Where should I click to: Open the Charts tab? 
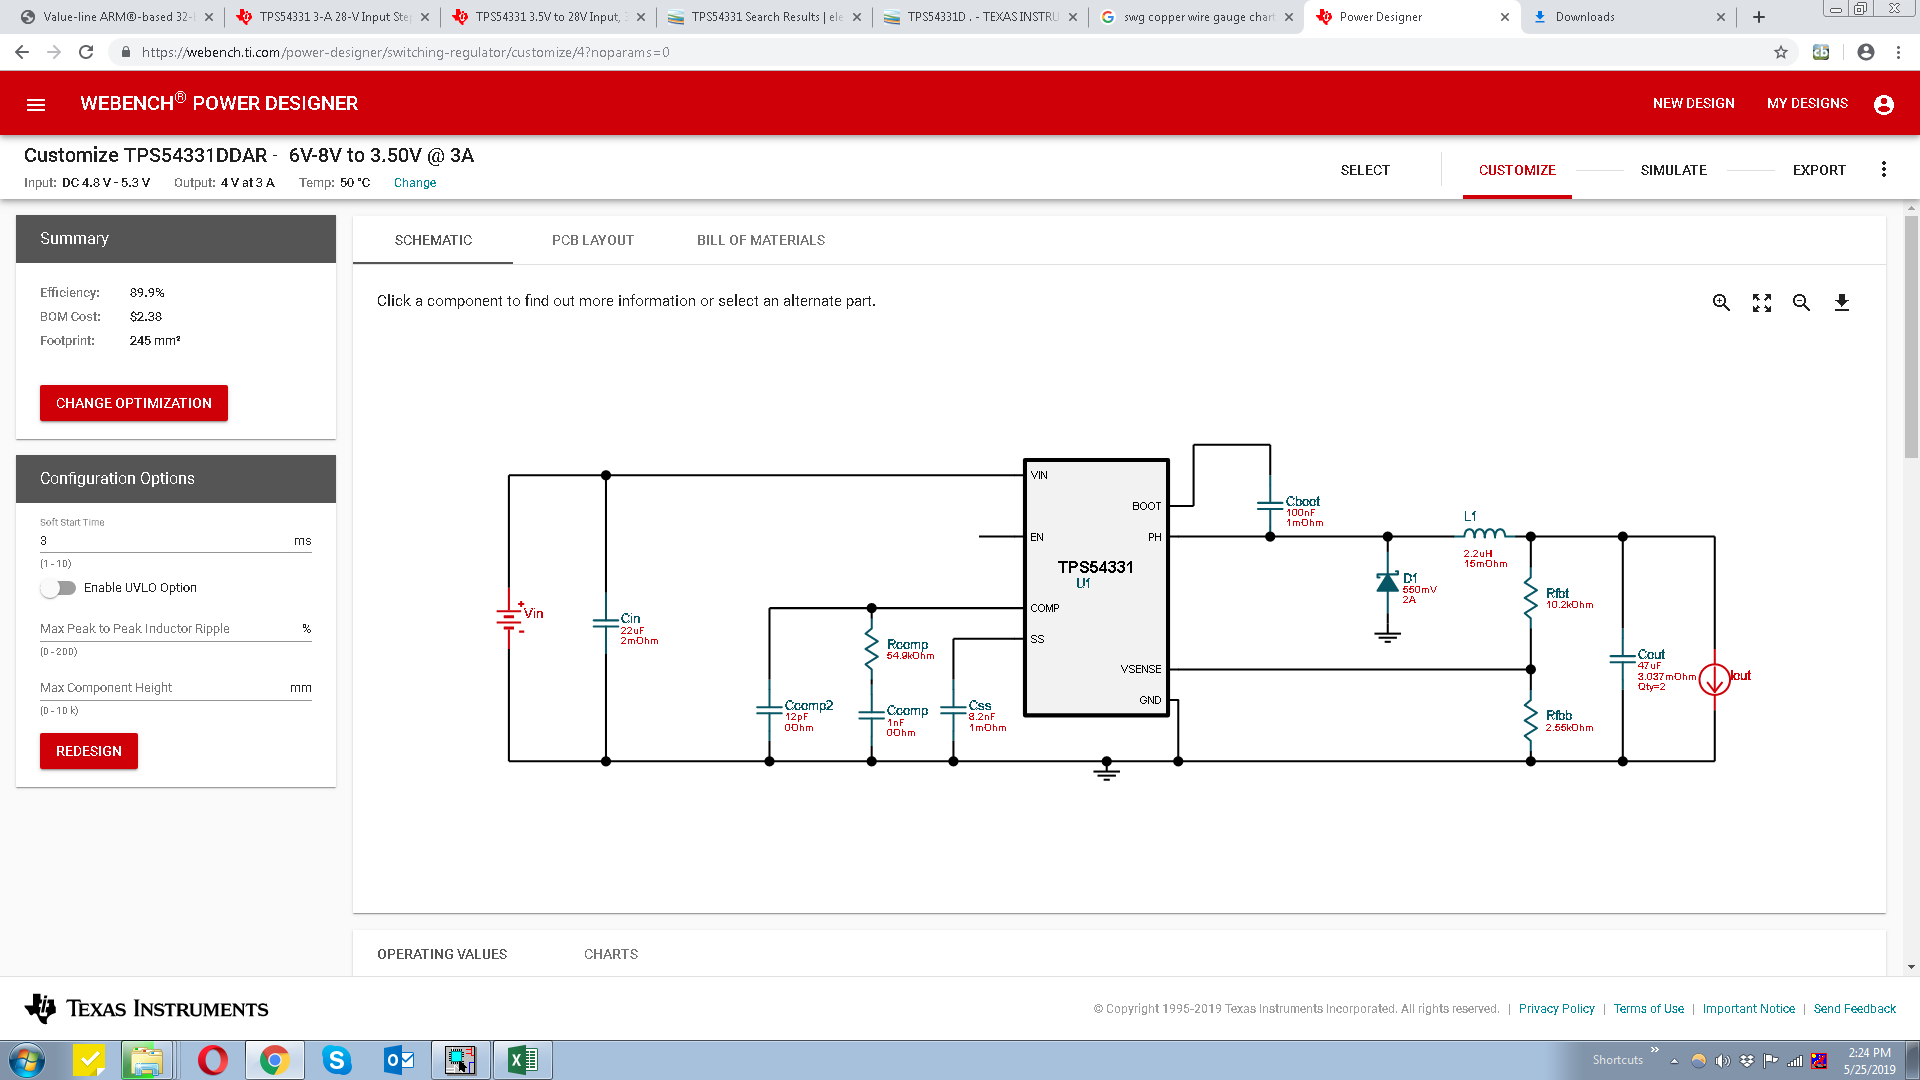coord(611,954)
